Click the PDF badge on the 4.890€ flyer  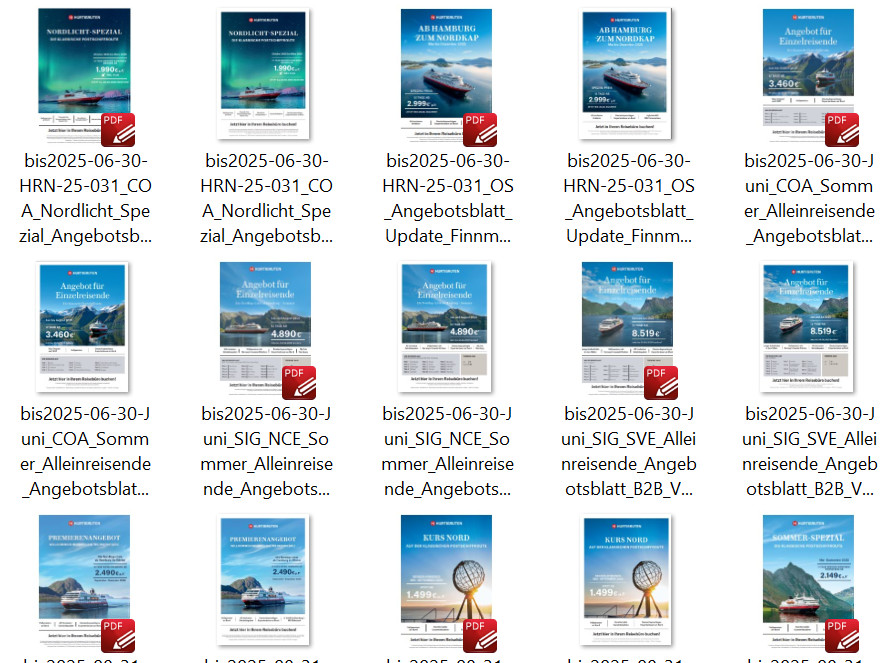299,383
